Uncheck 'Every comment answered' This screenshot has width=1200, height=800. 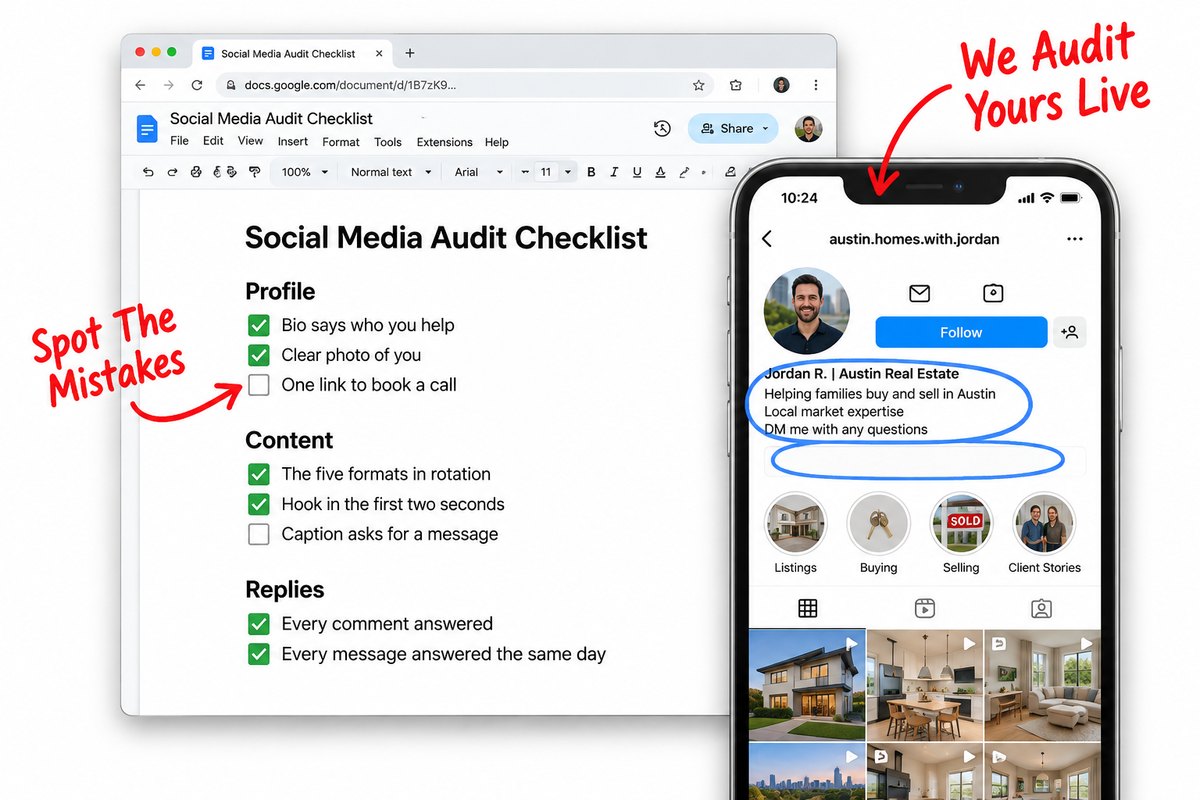[258, 624]
